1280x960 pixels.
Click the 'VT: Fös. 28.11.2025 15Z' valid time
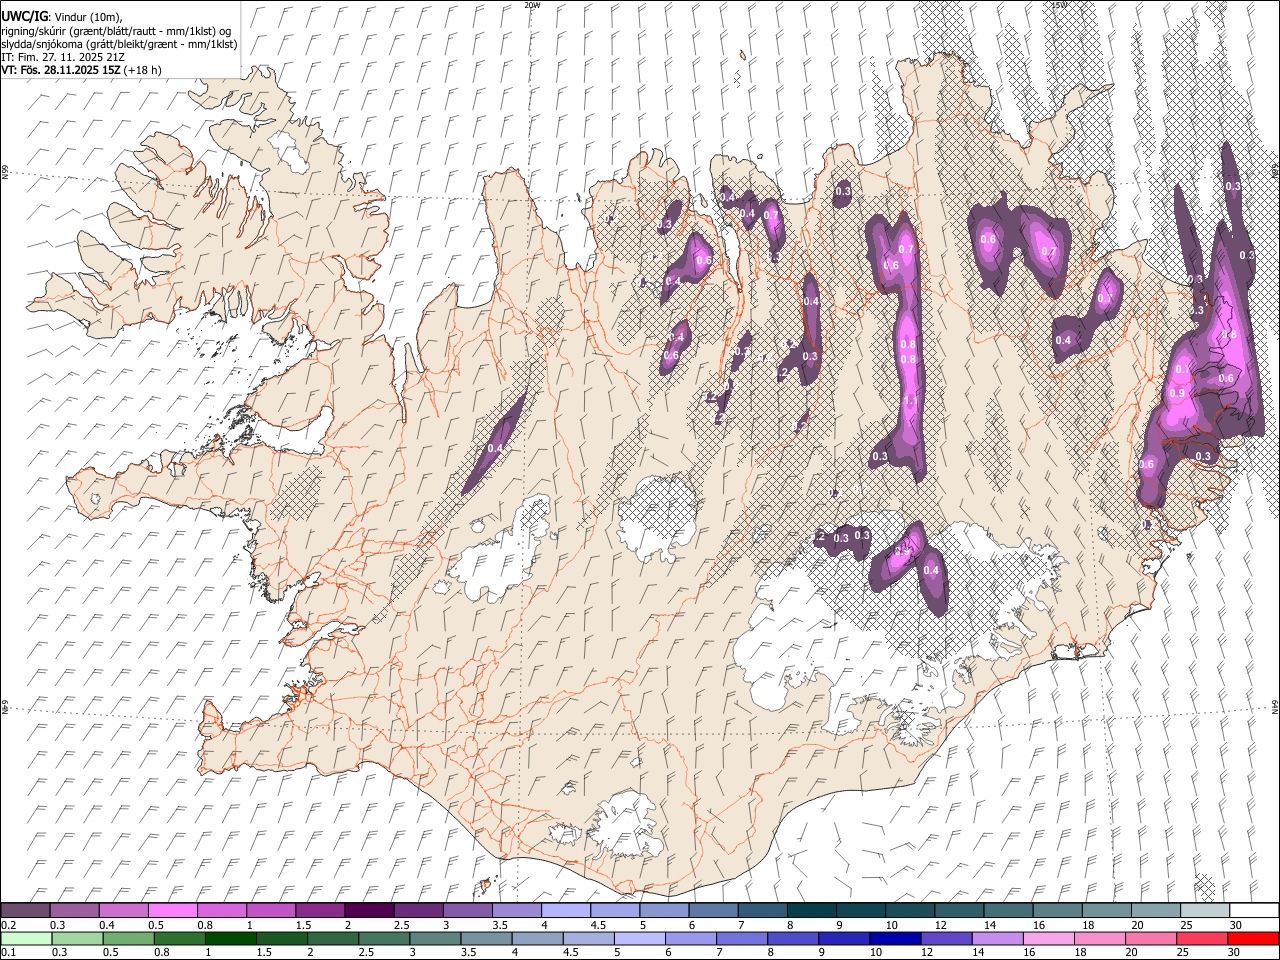click(60, 70)
